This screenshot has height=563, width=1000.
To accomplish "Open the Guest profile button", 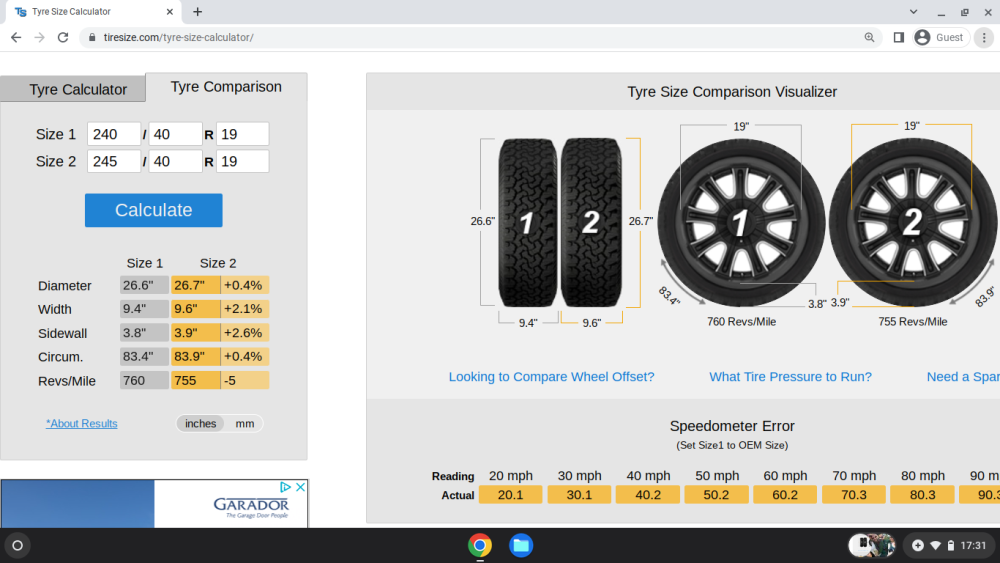I will pos(939,38).
